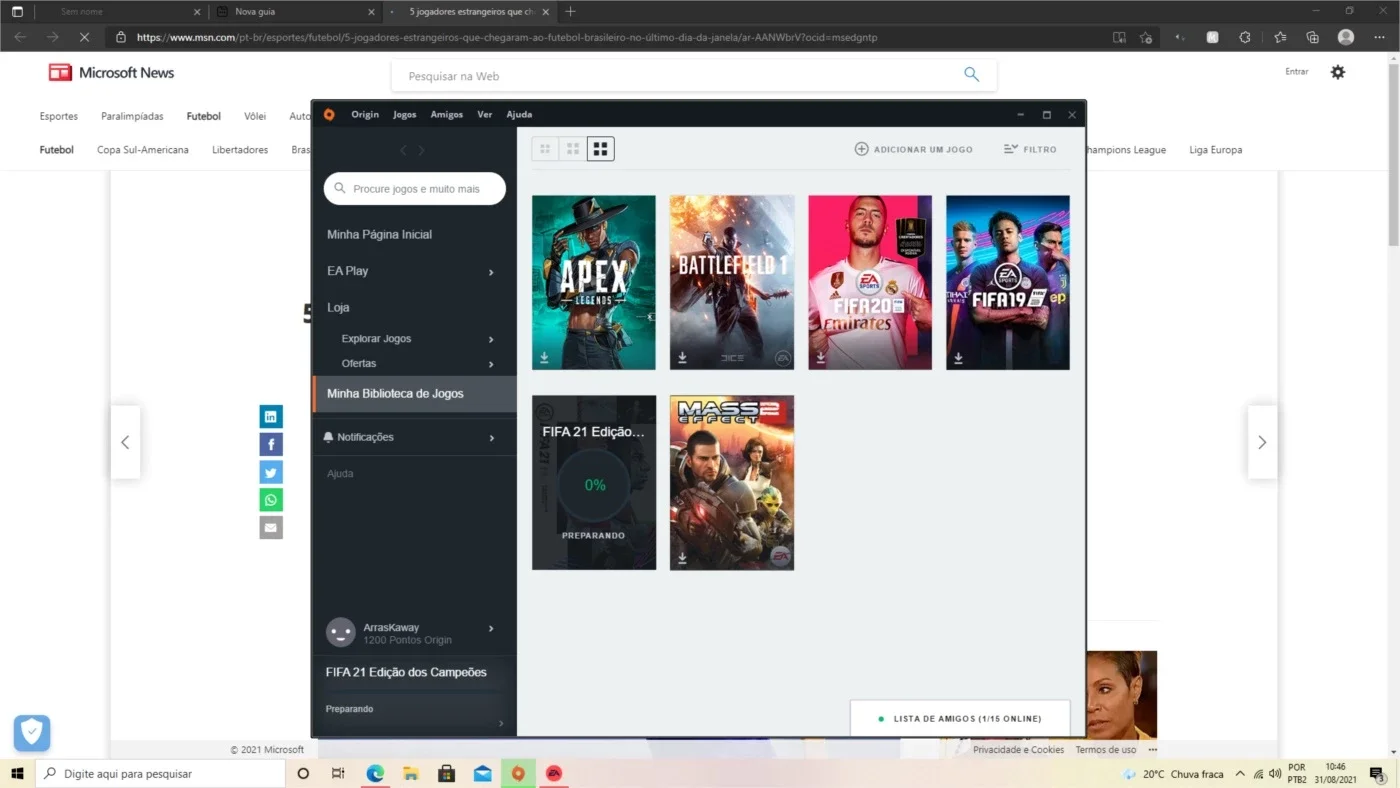This screenshot has width=1400, height=788.
Task: Select the FIFA 20 game tile
Action: point(870,282)
